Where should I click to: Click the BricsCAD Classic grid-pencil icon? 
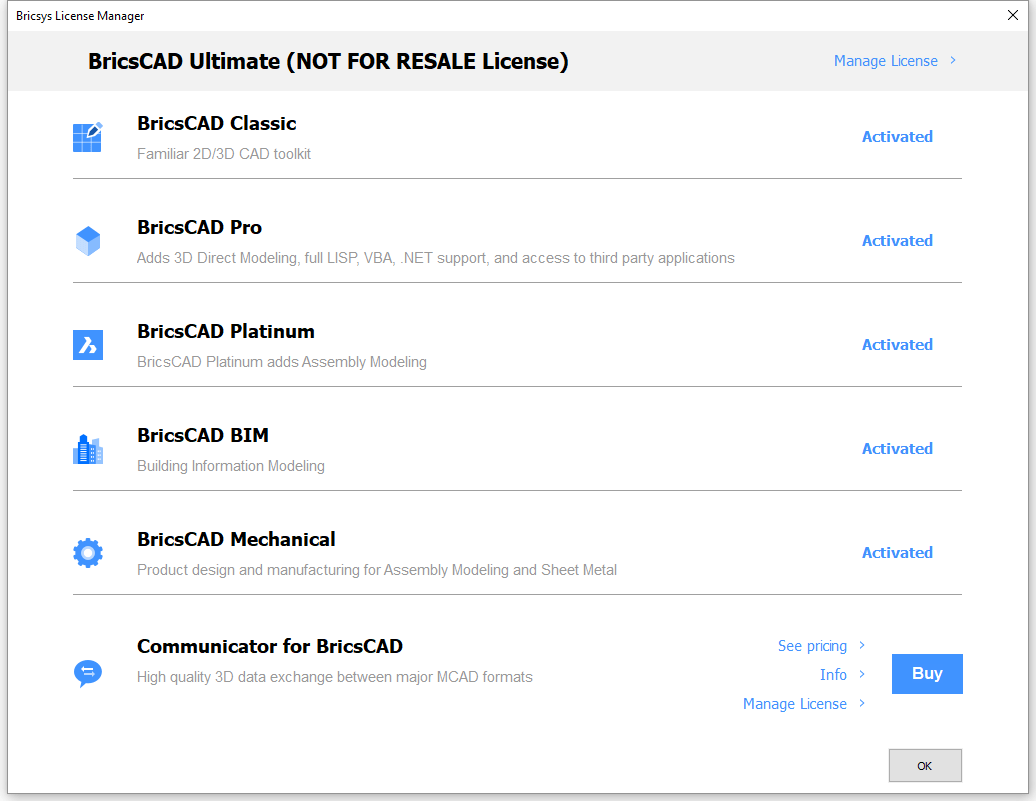tap(88, 137)
